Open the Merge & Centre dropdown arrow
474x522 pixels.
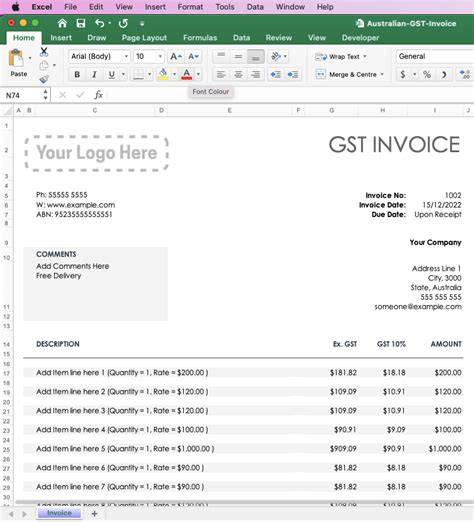coord(382,74)
